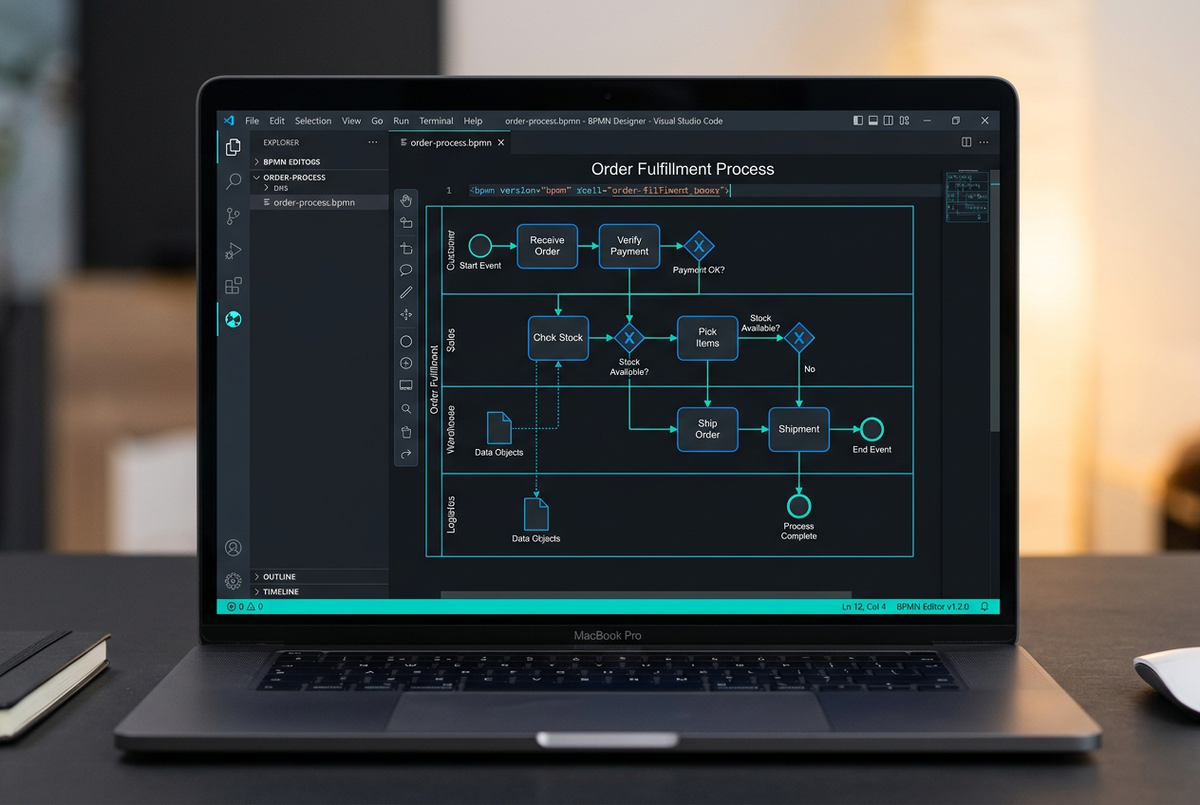Toggle the secondary side bar layout button
The height and width of the screenshot is (805, 1200).
point(888,121)
